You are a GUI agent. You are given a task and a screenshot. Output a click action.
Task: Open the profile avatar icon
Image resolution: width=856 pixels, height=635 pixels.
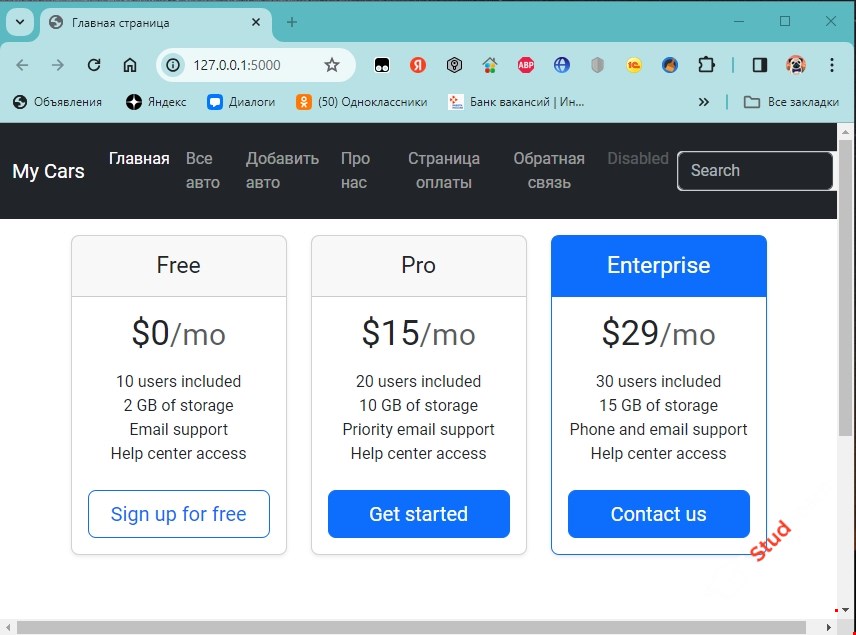(796, 65)
